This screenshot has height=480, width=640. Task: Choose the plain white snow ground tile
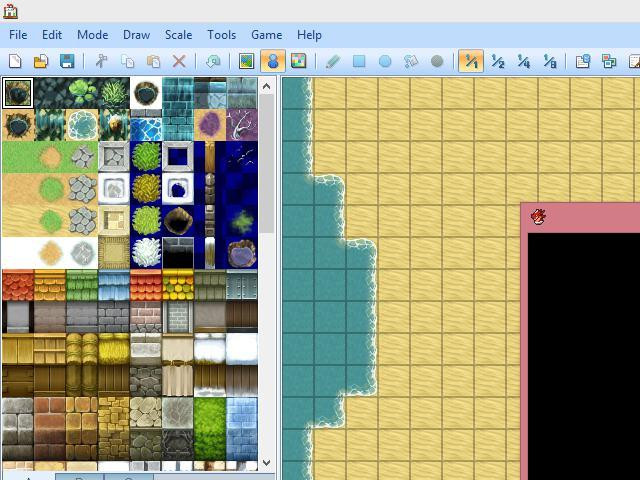(x=18, y=253)
